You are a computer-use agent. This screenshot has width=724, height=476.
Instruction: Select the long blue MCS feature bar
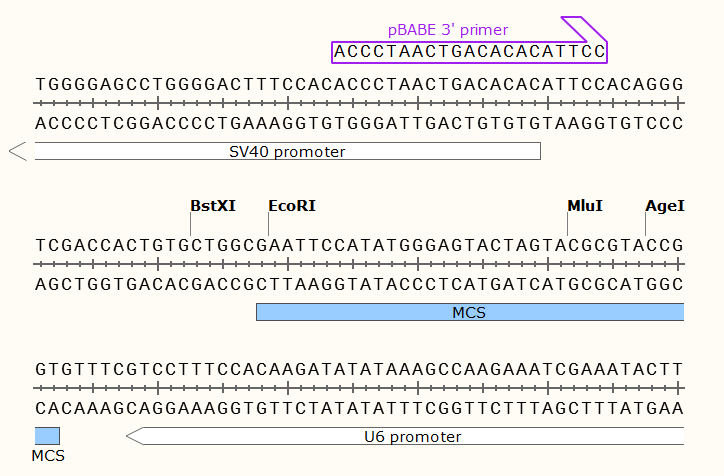pyautogui.click(x=470, y=312)
